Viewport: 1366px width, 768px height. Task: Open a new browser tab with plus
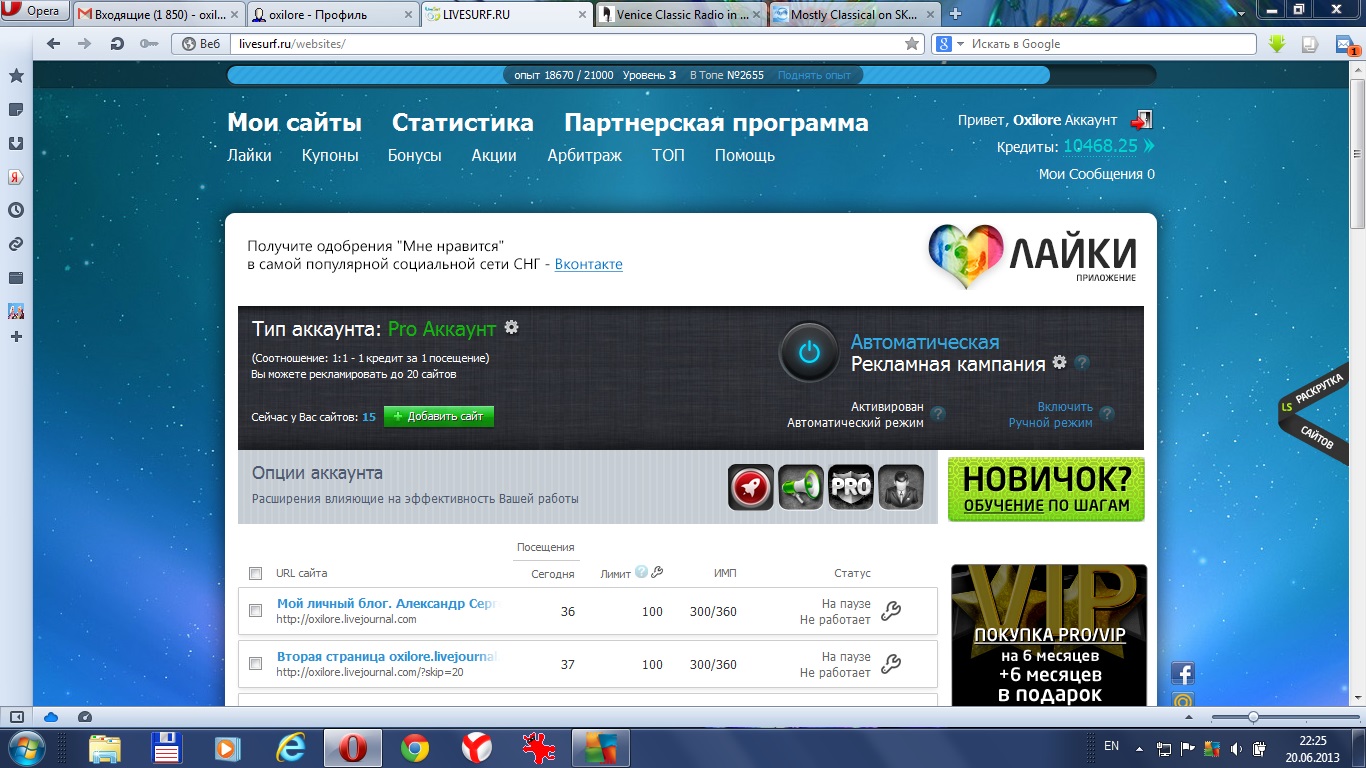(955, 14)
